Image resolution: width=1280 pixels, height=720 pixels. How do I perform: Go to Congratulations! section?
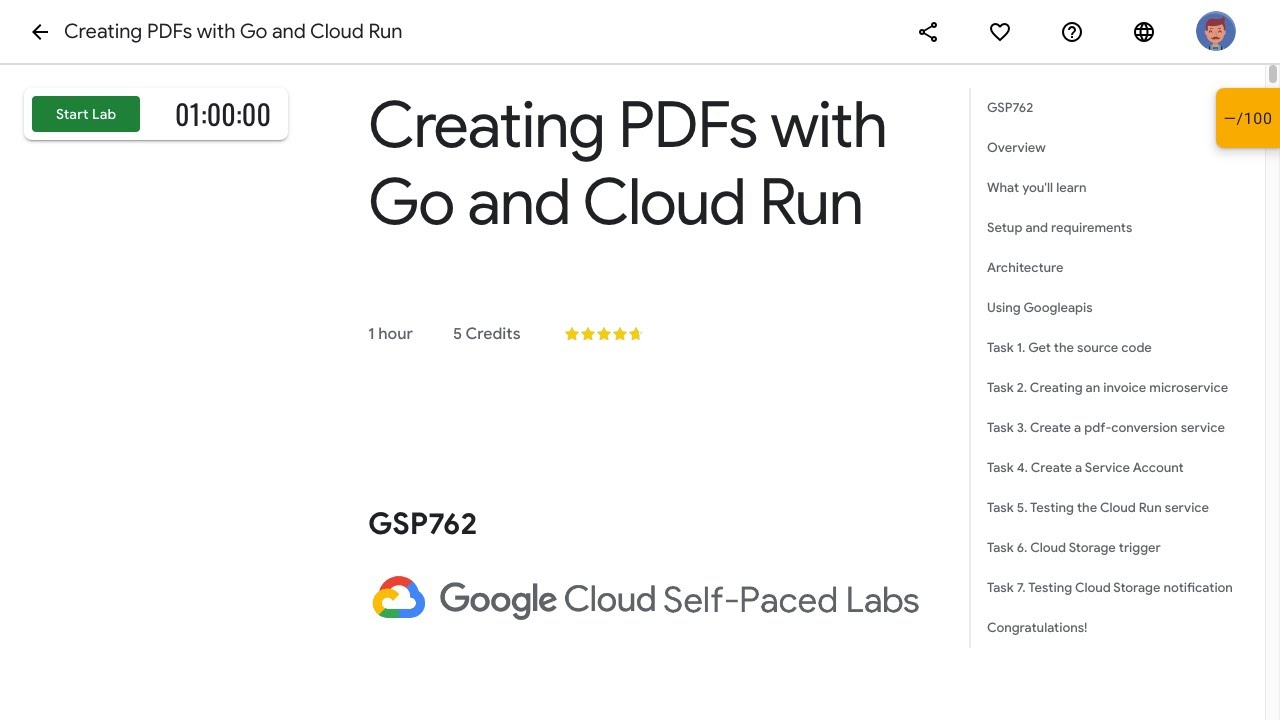(x=1036, y=627)
